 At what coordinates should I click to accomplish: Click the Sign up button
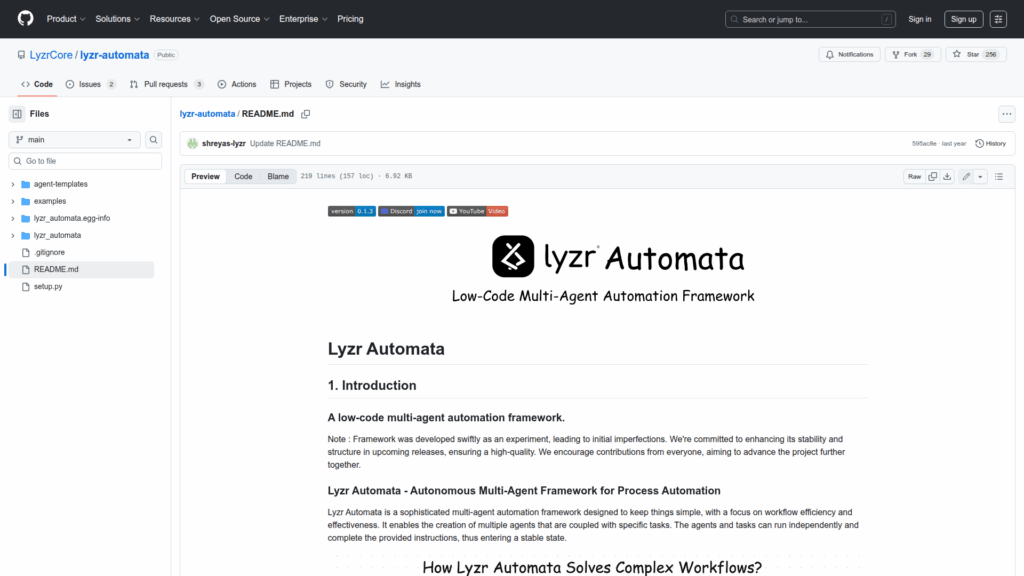tap(963, 19)
